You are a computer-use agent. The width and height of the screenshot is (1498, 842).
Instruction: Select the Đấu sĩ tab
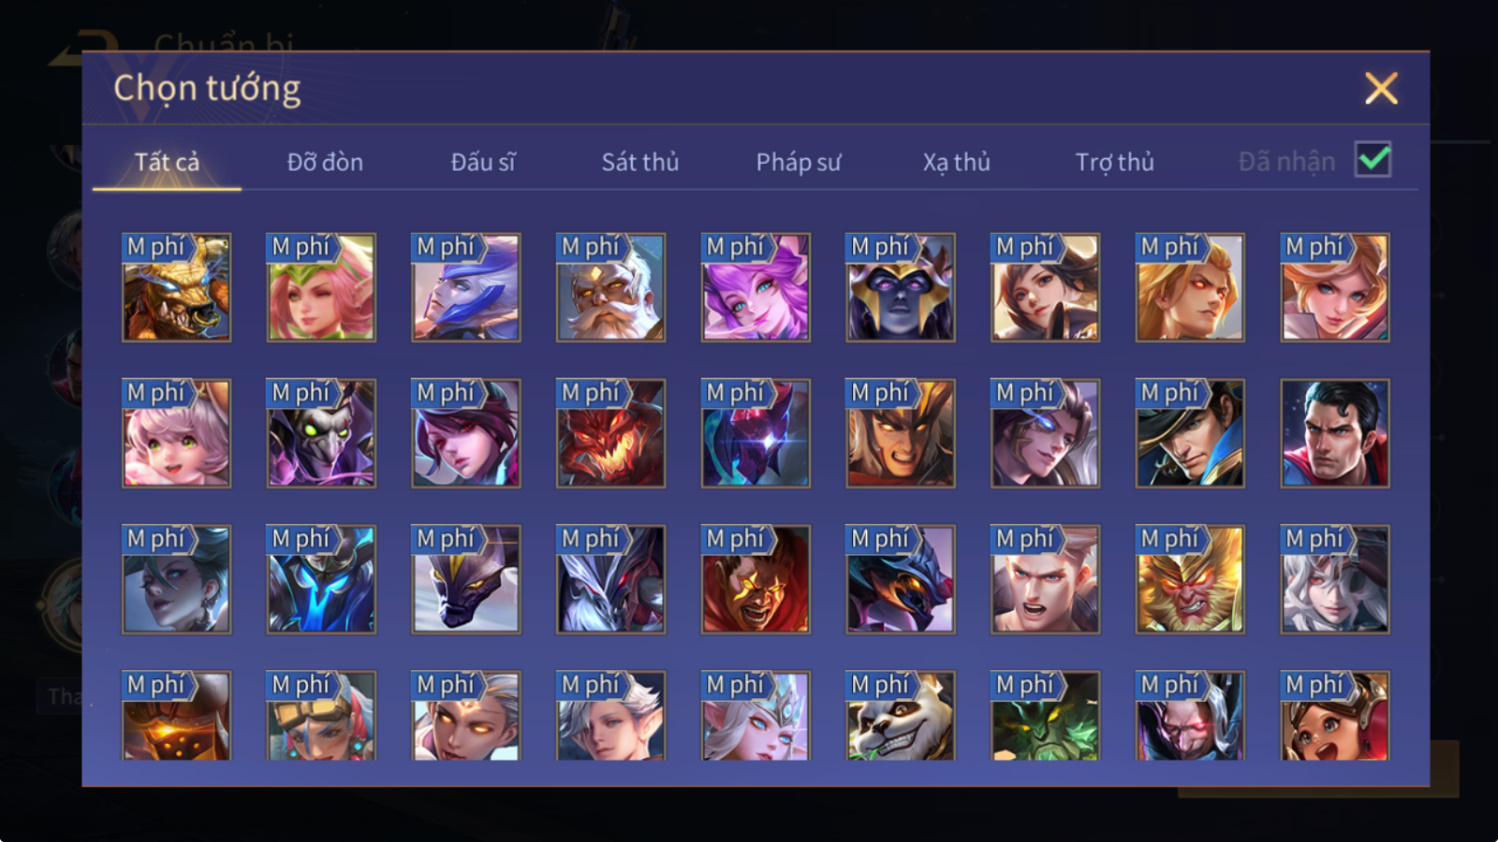[x=483, y=162]
